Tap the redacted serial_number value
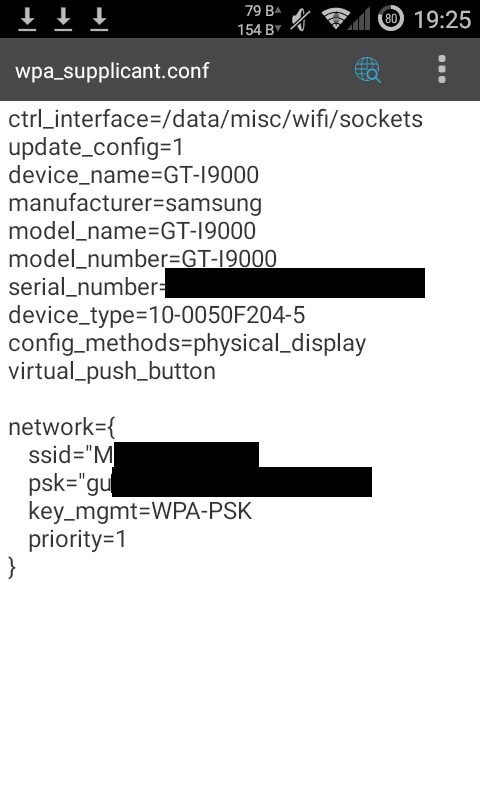Screen dimensions: 480x800 (x=295, y=283)
